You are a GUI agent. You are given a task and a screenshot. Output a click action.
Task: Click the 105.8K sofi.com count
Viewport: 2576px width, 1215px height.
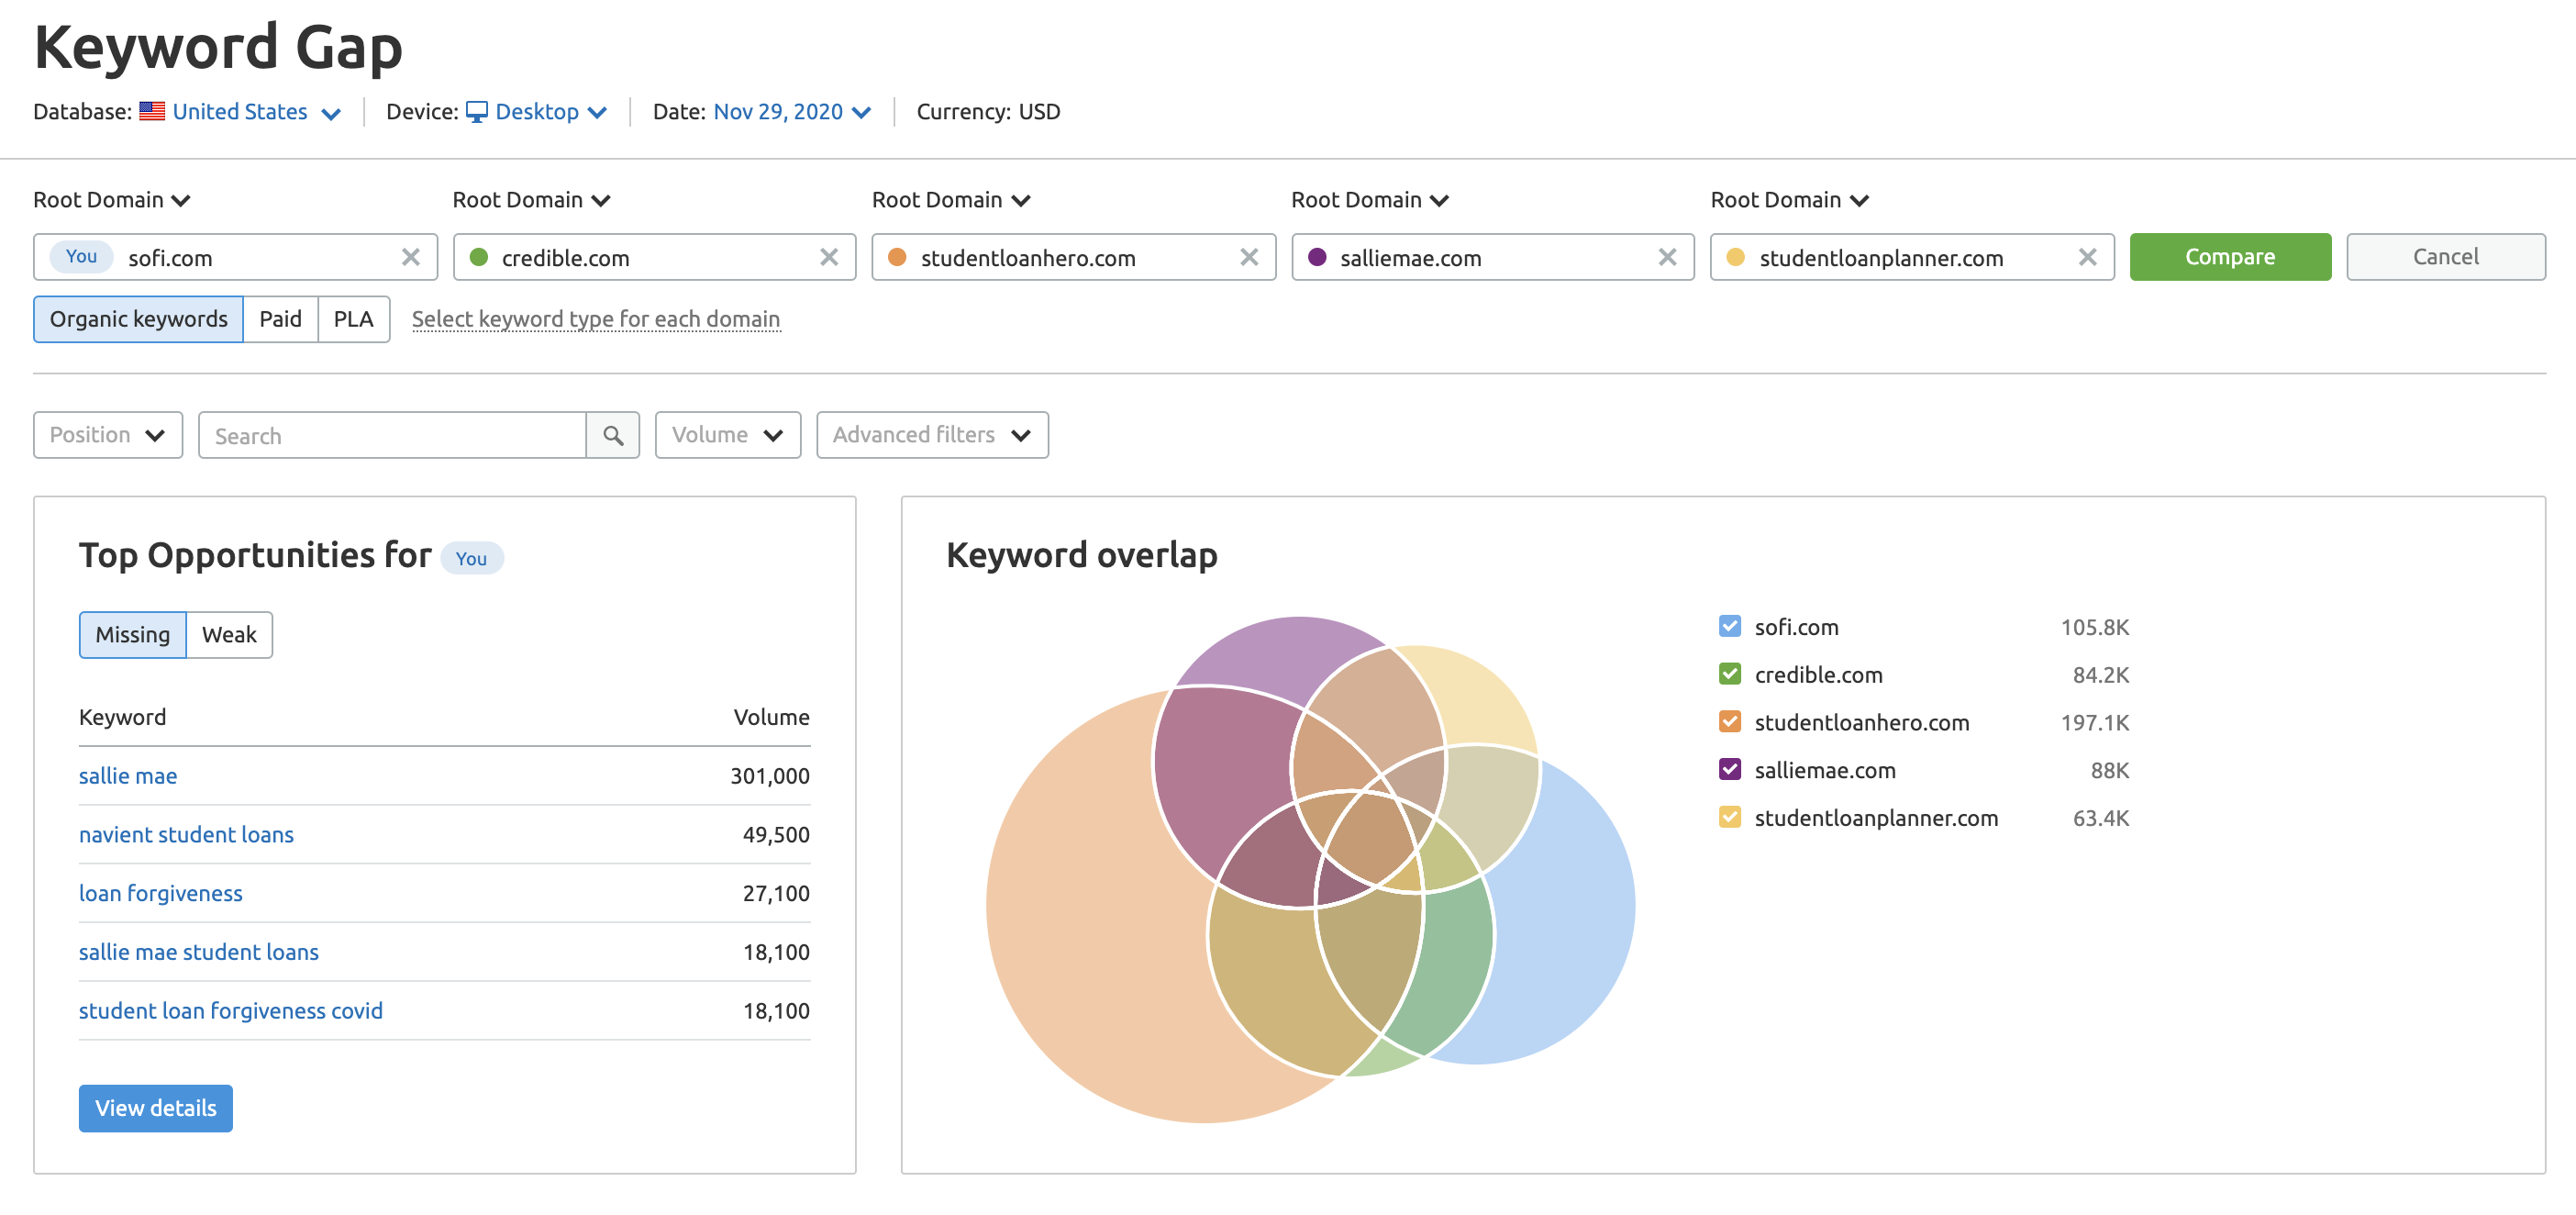[x=2095, y=627]
